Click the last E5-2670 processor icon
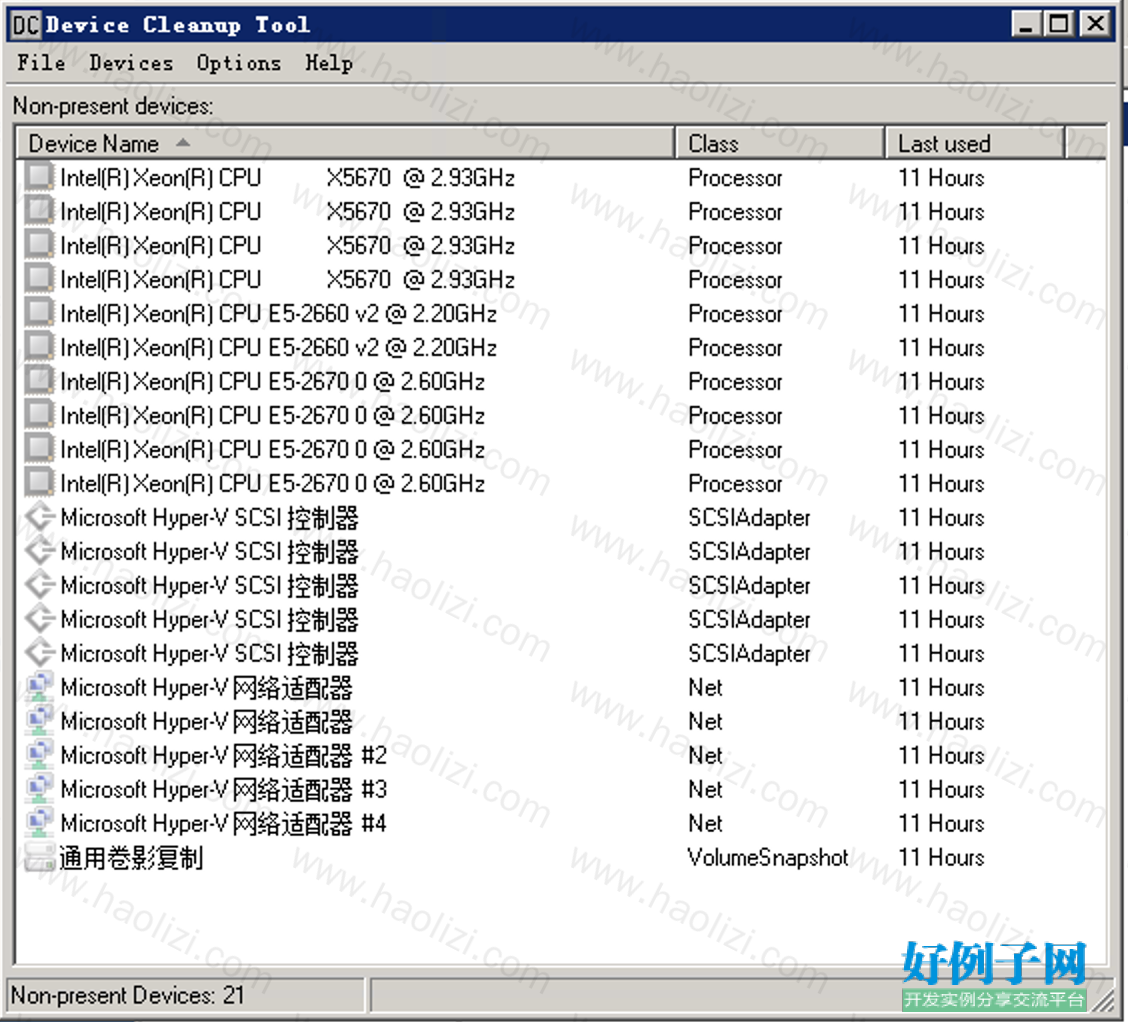Screen dimensions: 1128x1022 tap(40, 483)
